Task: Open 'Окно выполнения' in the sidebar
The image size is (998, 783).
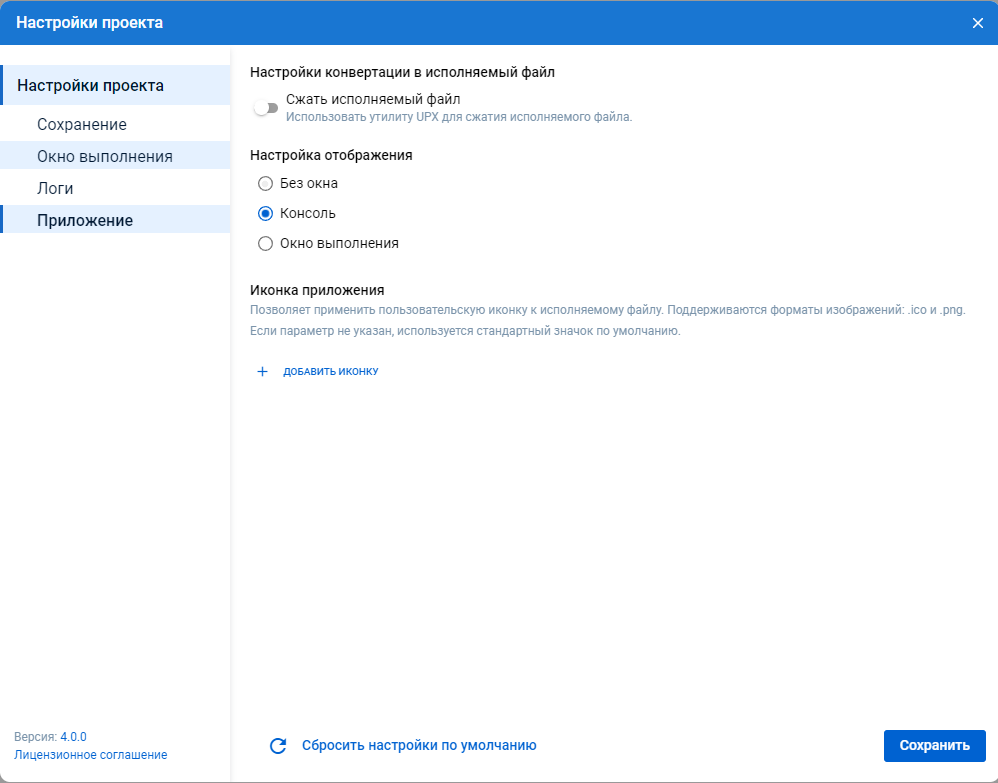Action: coord(115,156)
